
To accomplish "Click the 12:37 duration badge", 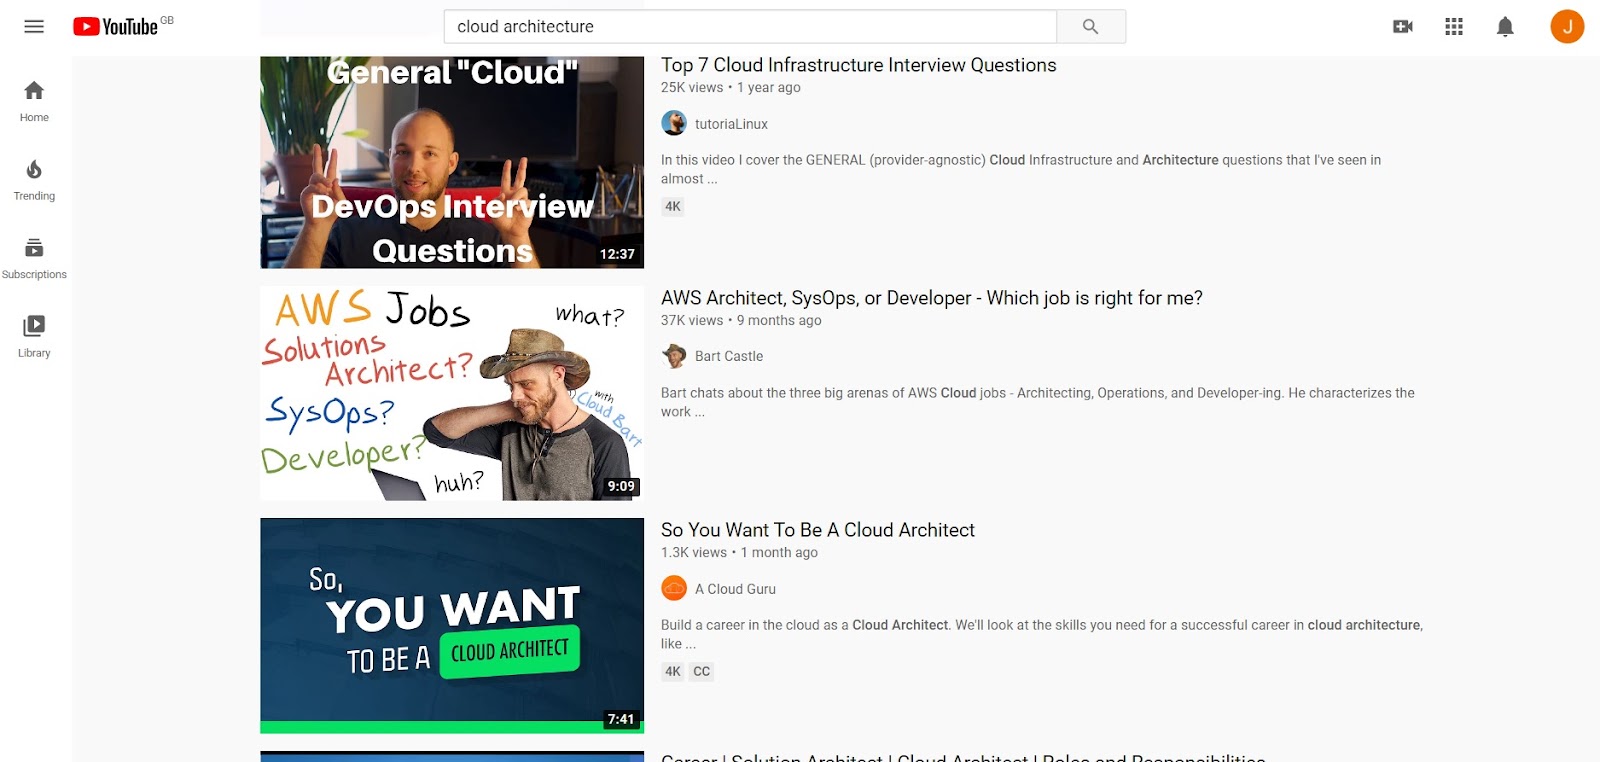I will tap(617, 254).
